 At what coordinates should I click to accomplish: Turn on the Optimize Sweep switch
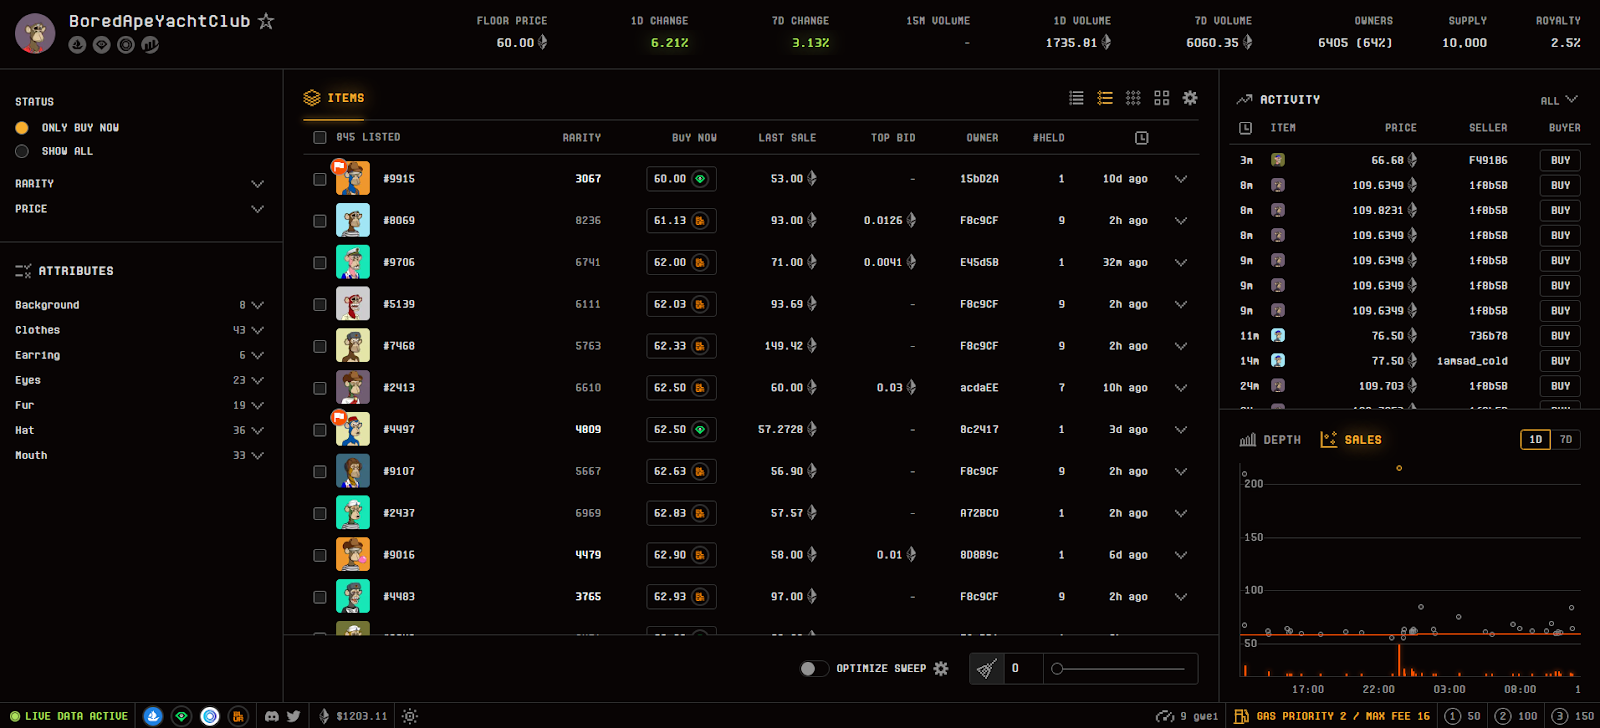[814, 668]
